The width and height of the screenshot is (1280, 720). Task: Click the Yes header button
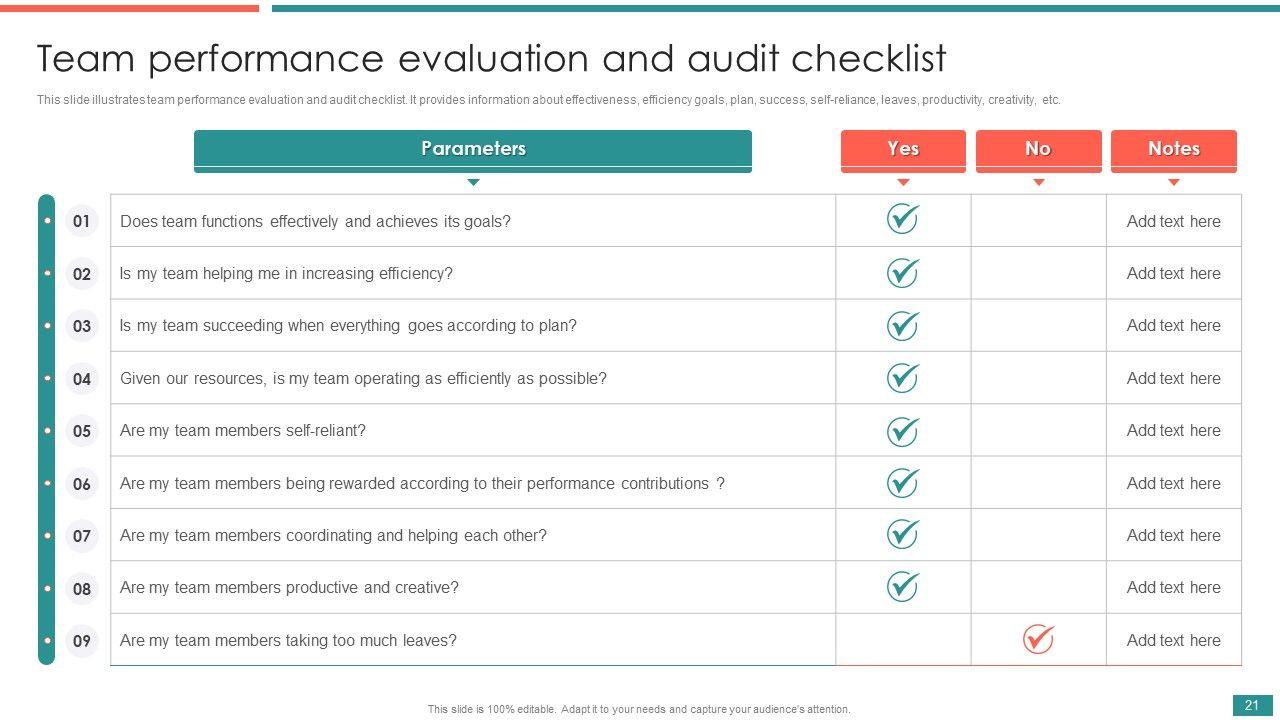point(903,149)
